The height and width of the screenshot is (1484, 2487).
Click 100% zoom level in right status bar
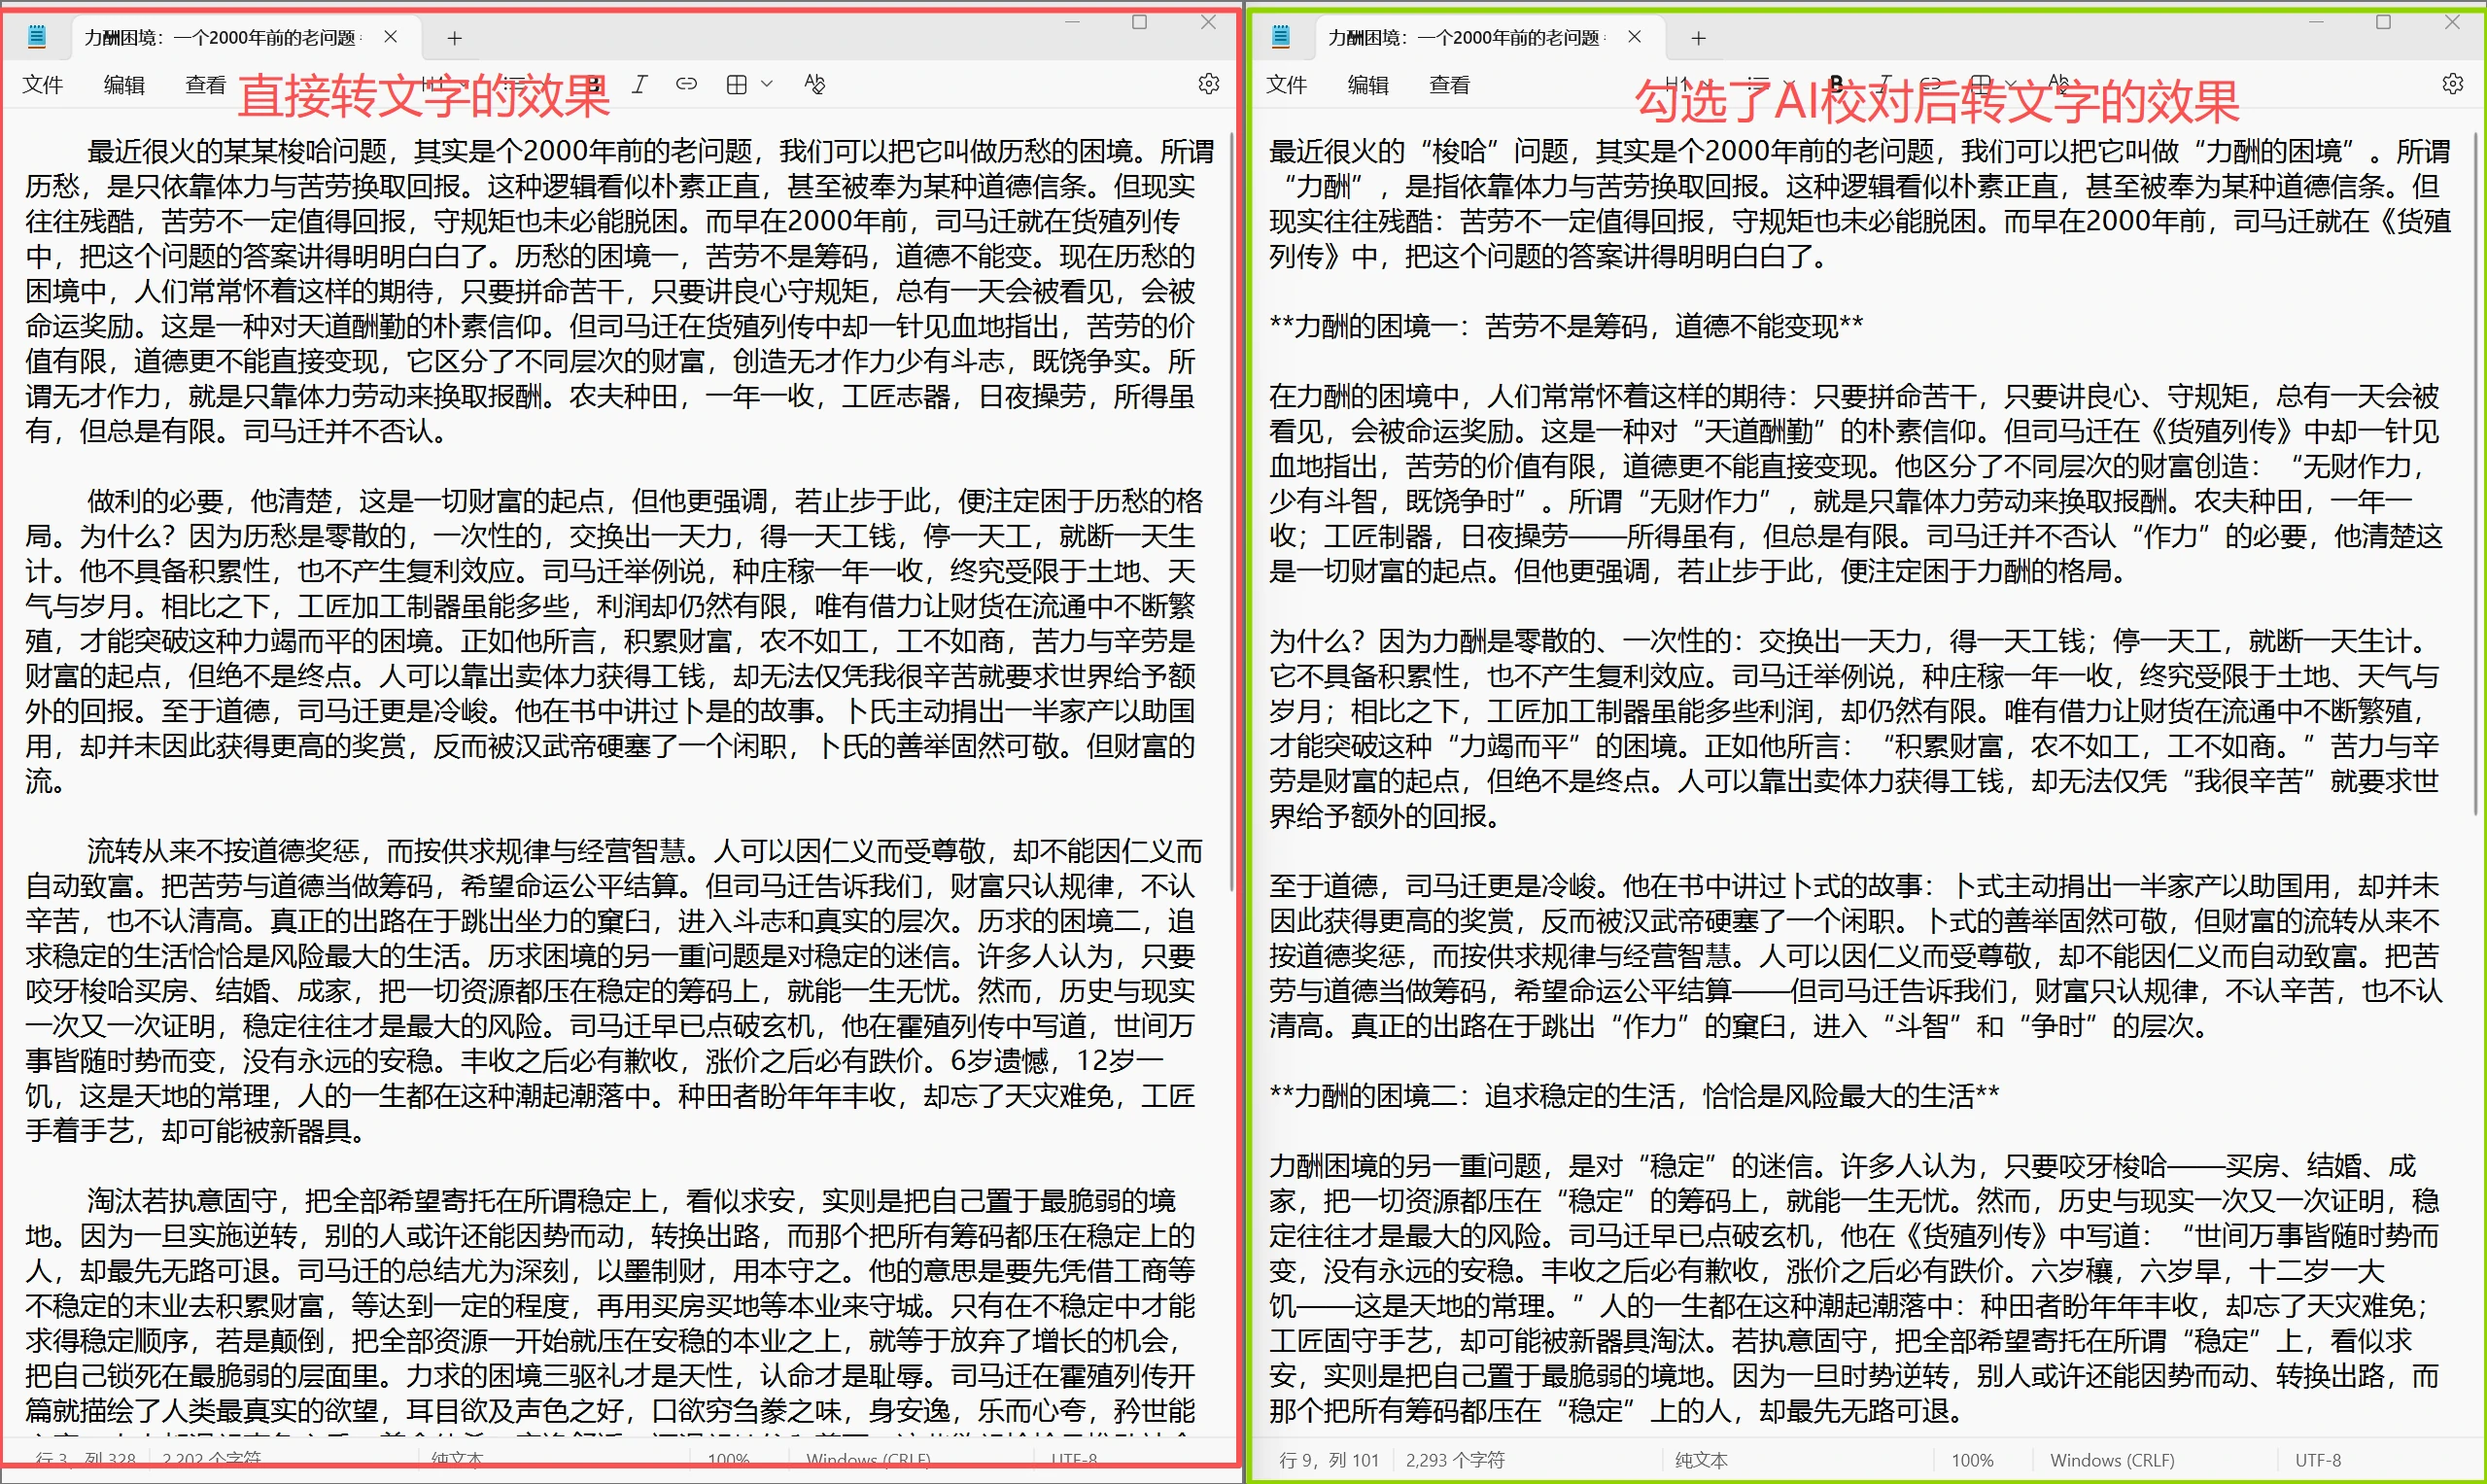[1972, 1460]
